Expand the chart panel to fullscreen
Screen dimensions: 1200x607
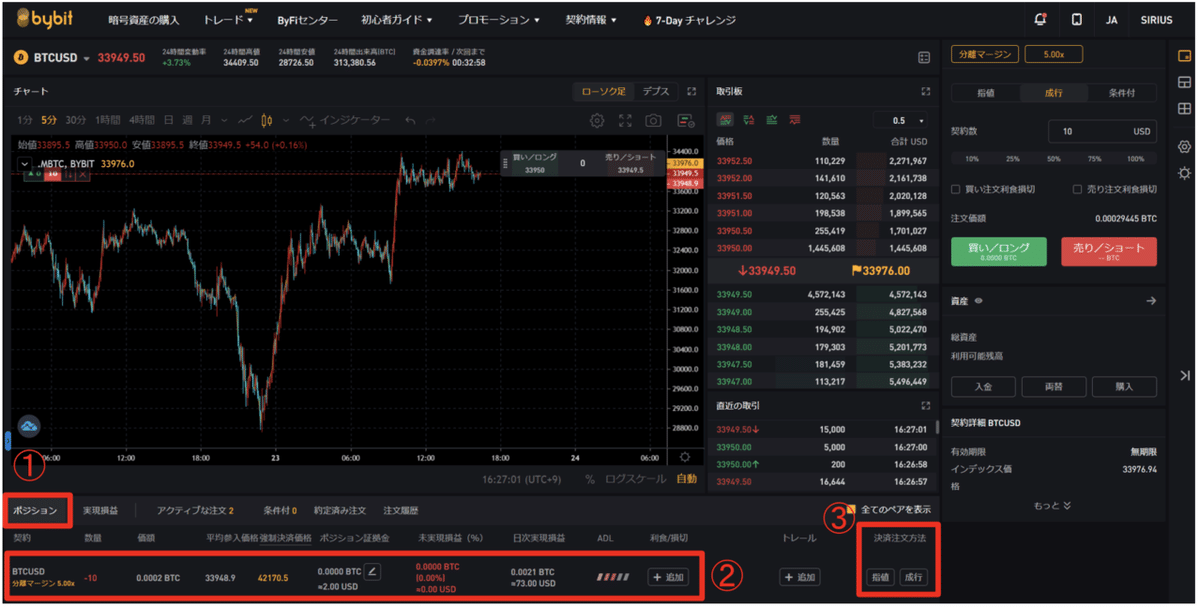[x=691, y=91]
